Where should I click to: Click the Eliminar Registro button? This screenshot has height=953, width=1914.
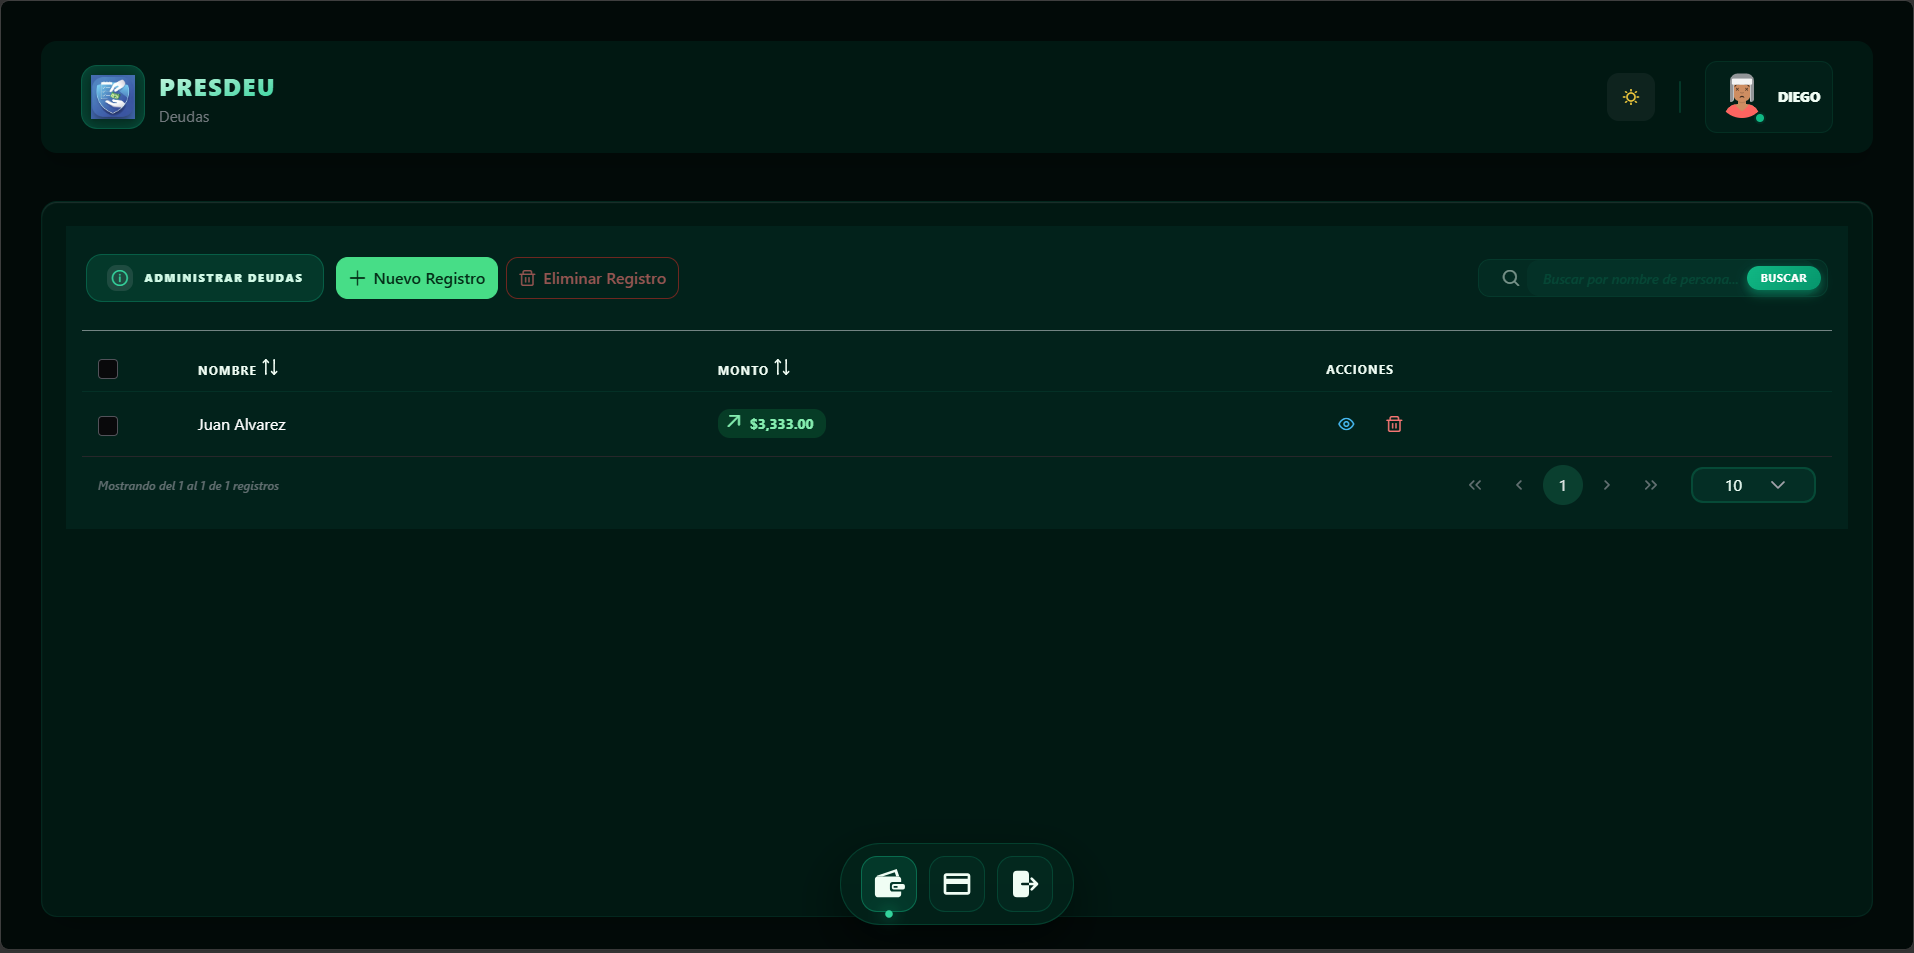point(592,278)
